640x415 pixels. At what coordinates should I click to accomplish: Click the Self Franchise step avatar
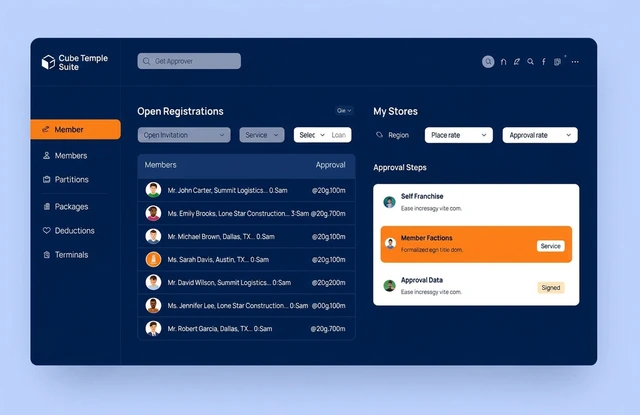coord(389,202)
